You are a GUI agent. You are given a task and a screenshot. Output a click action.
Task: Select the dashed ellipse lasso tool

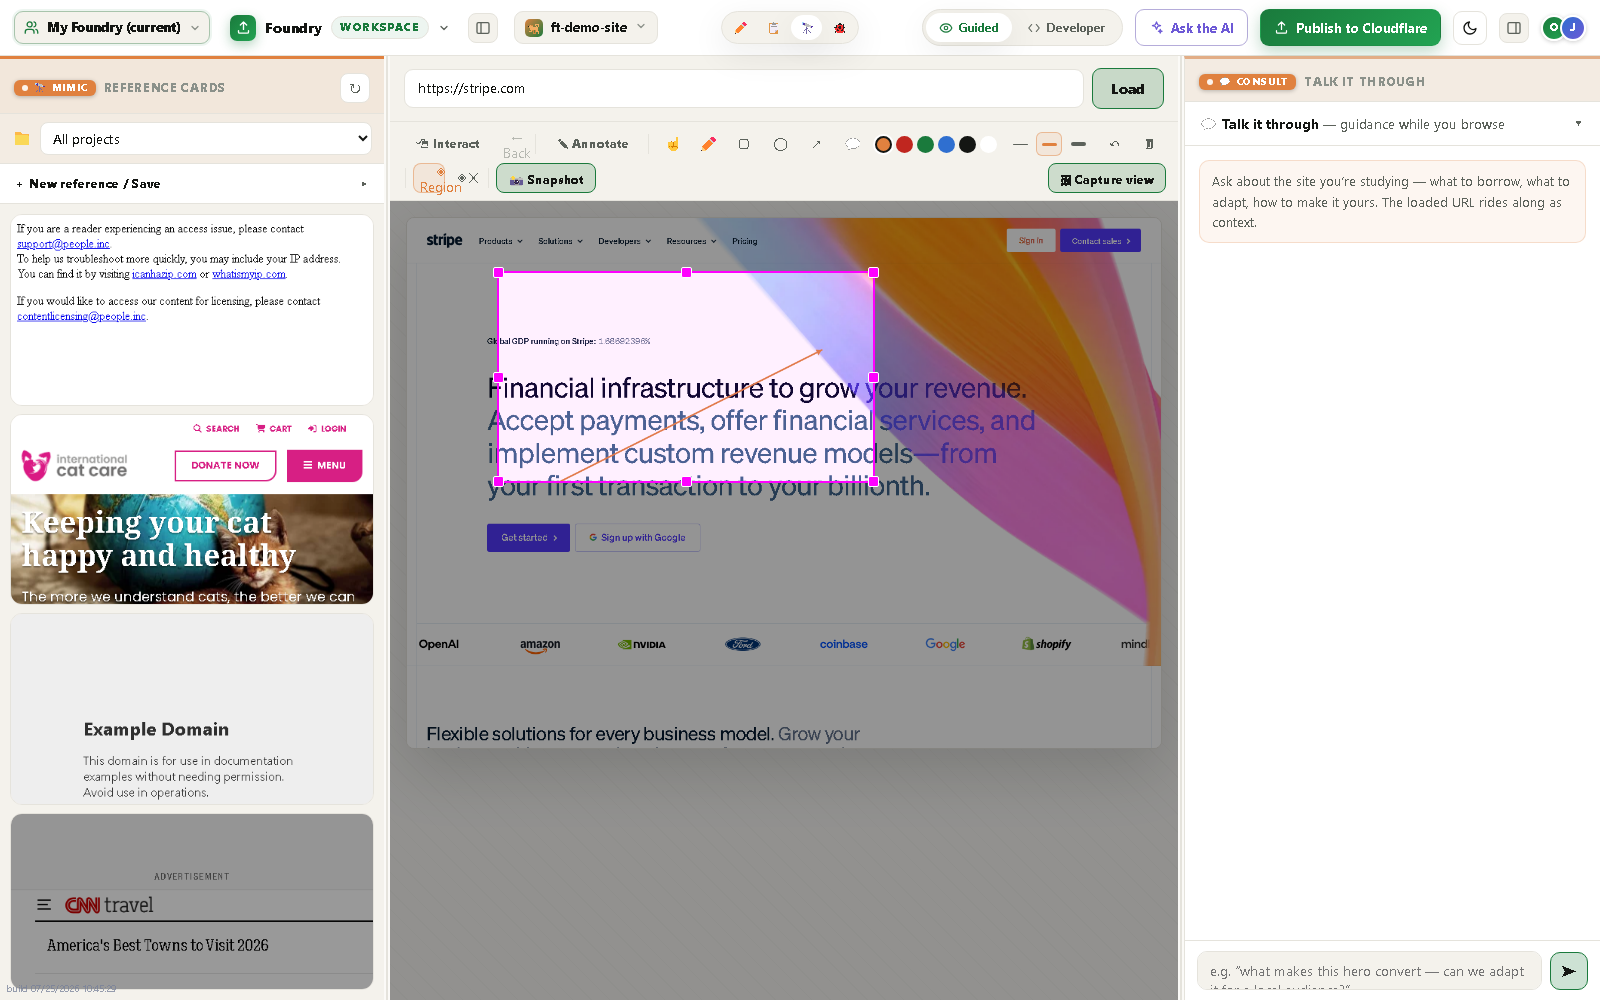click(852, 144)
